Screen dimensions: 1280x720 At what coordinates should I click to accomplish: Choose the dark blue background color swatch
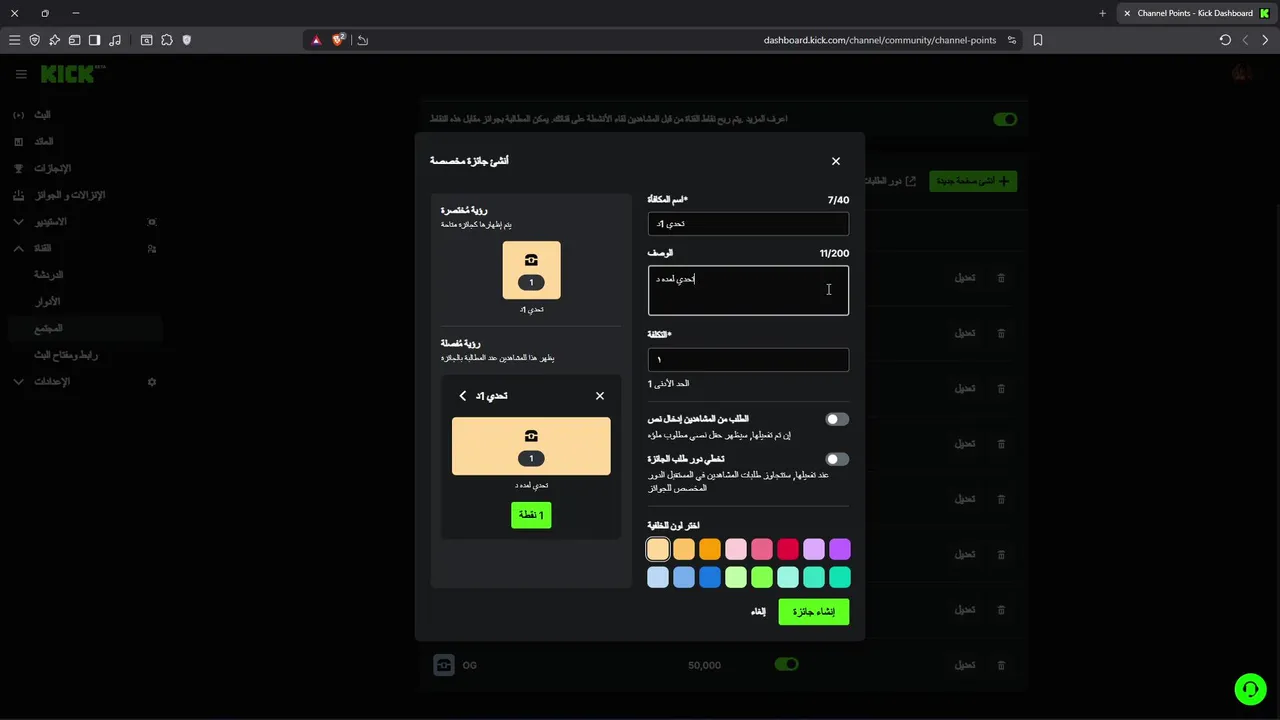710,577
